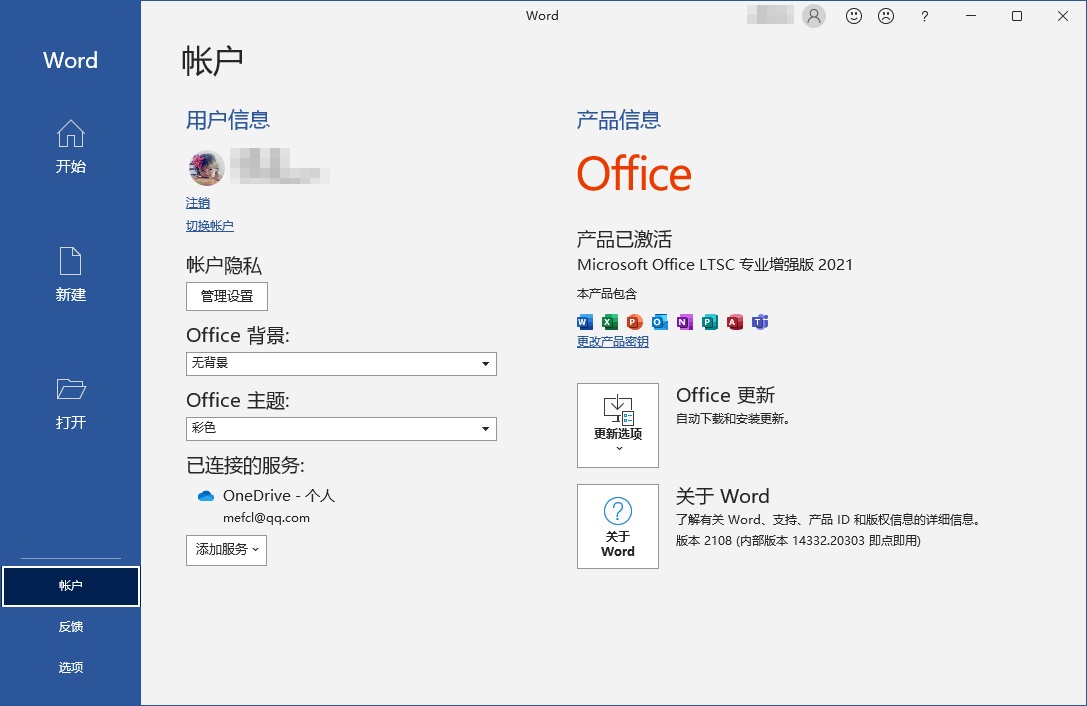Click the user avatar picture
This screenshot has height=706, width=1087.
[x=206, y=168]
